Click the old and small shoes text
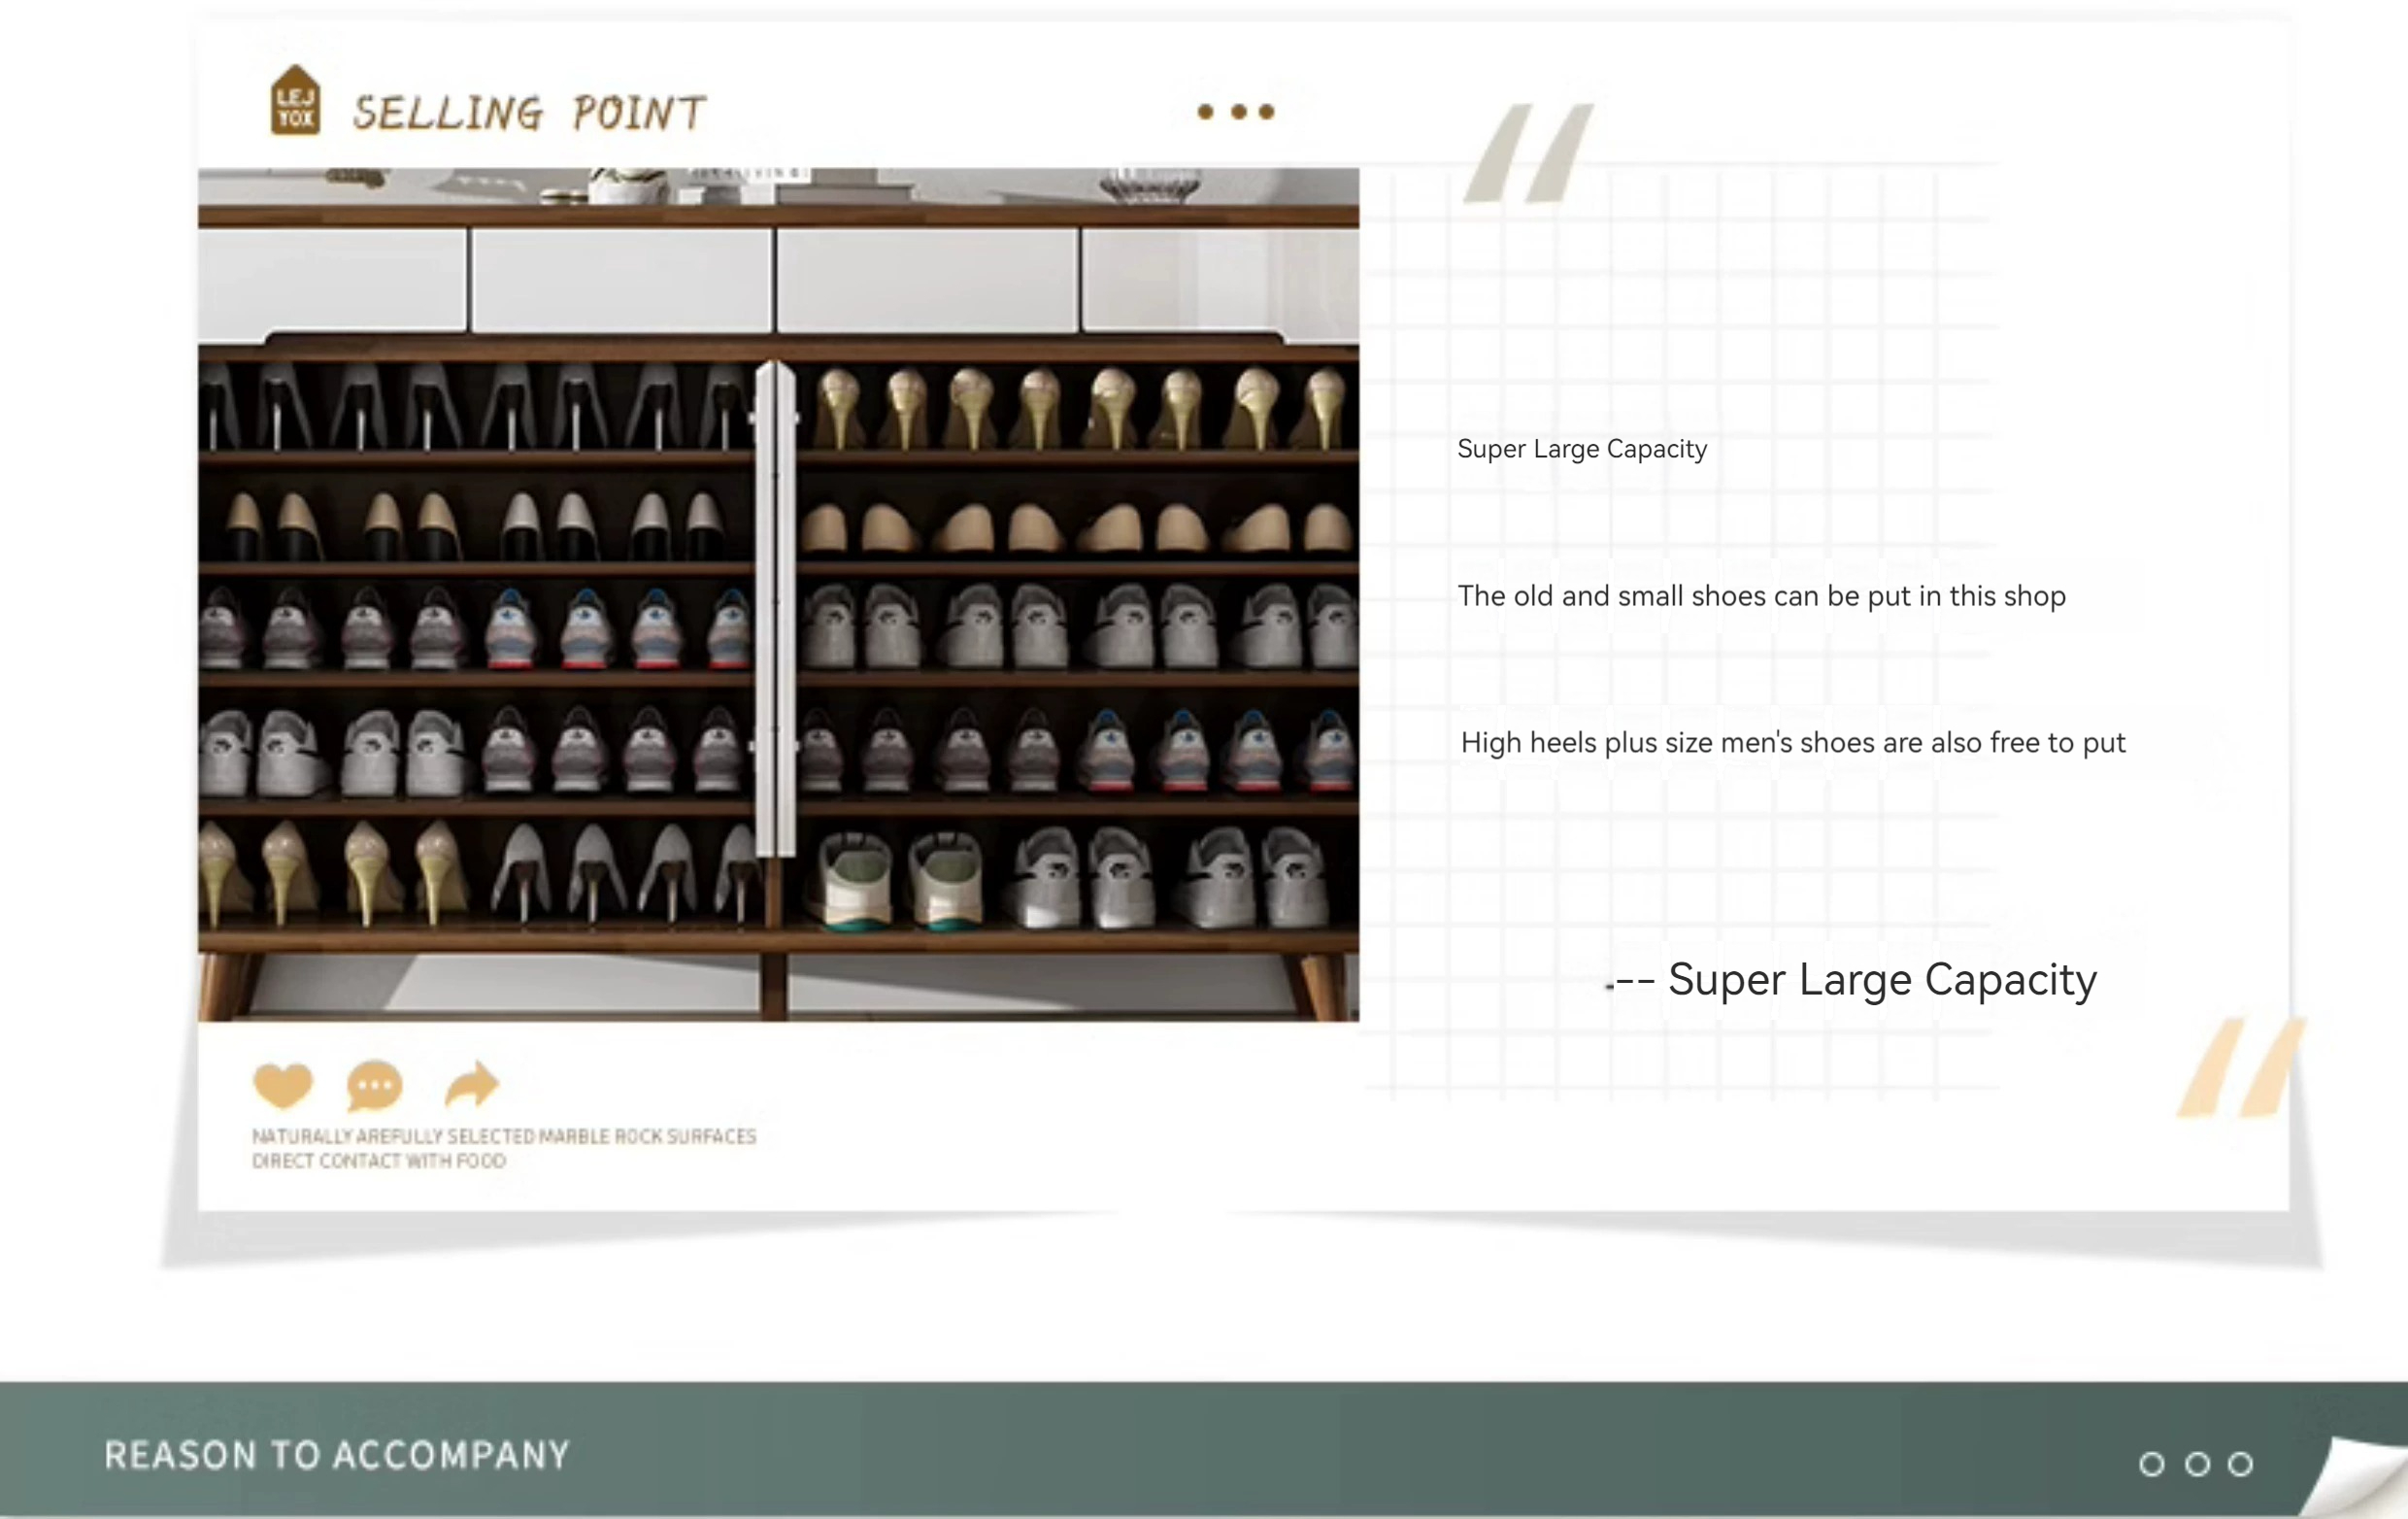 (1761, 596)
